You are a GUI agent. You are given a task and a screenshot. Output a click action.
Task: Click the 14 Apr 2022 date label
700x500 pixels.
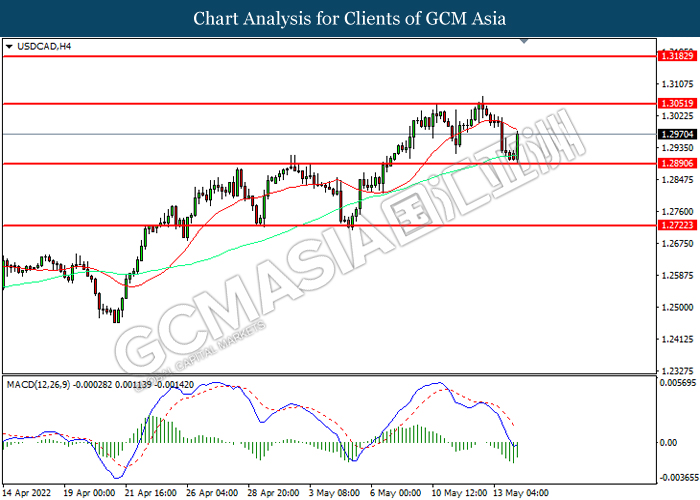click(26, 493)
